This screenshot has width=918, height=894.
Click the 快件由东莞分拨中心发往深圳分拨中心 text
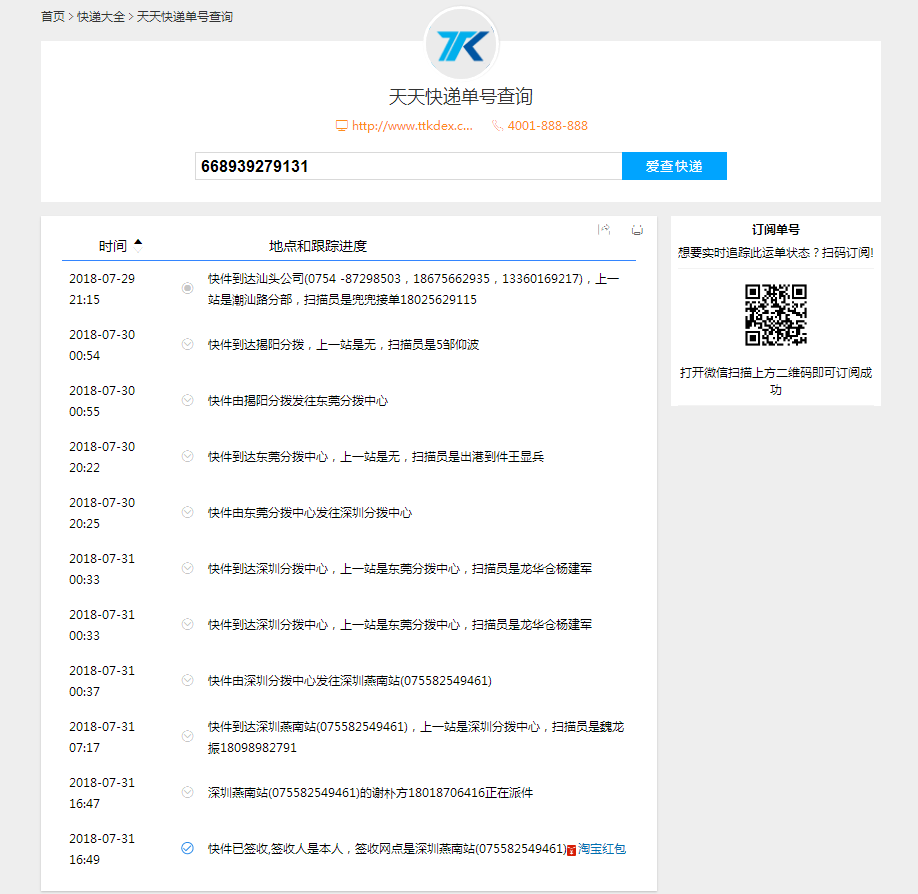click(310, 513)
